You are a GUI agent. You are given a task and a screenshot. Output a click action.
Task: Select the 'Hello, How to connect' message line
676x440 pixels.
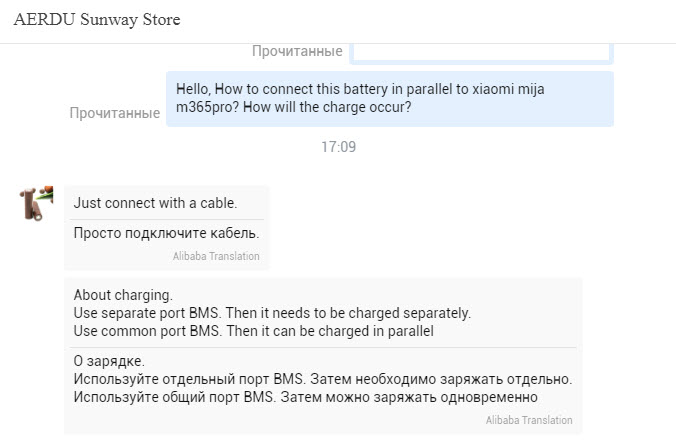click(x=360, y=88)
